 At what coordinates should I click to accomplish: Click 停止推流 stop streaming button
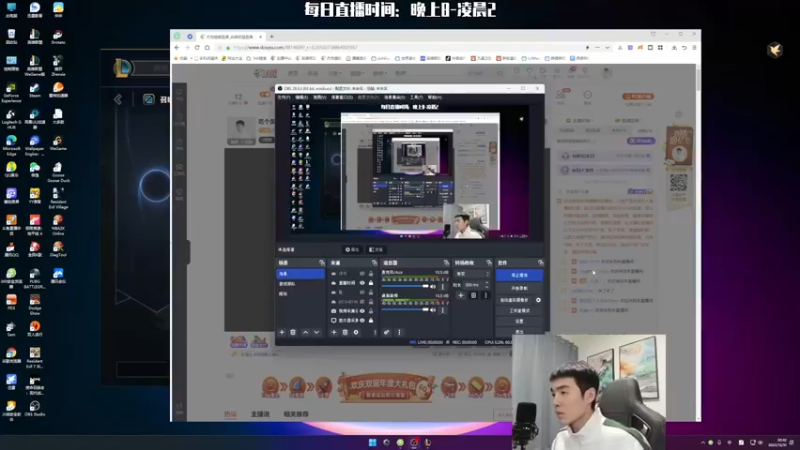(x=519, y=275)
